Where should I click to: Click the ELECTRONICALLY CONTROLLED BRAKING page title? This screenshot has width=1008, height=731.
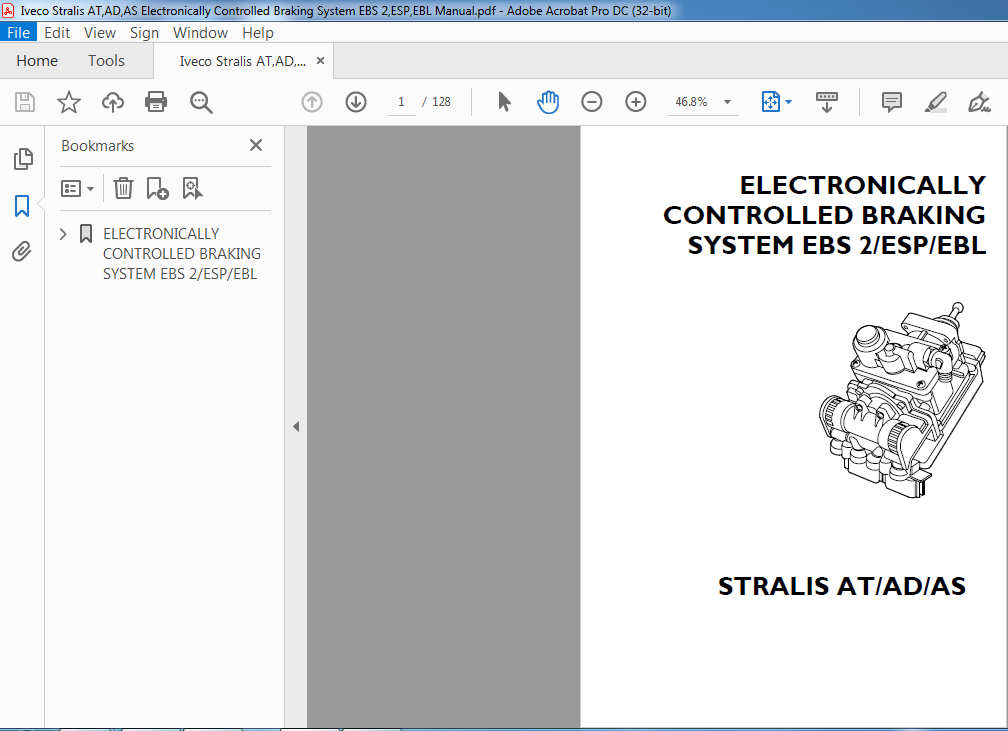tap(824, 215)
